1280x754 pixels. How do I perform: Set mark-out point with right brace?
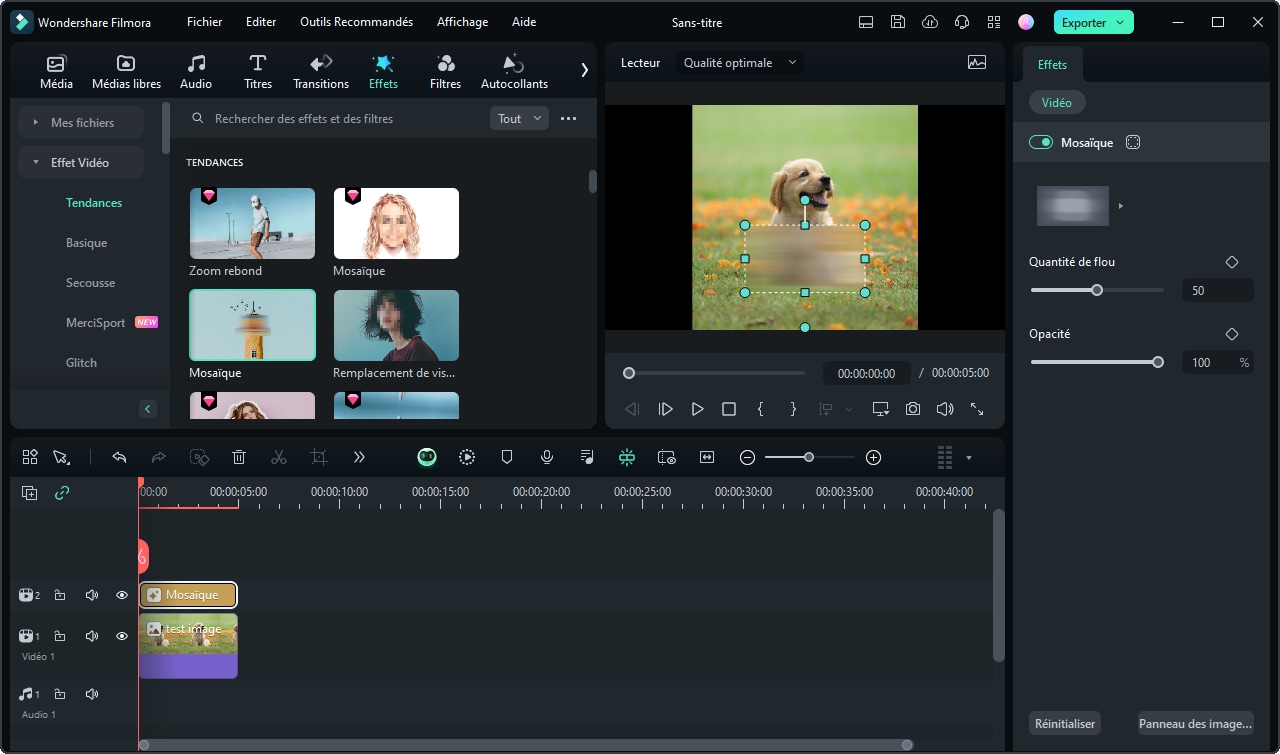(x=793, y=409)
